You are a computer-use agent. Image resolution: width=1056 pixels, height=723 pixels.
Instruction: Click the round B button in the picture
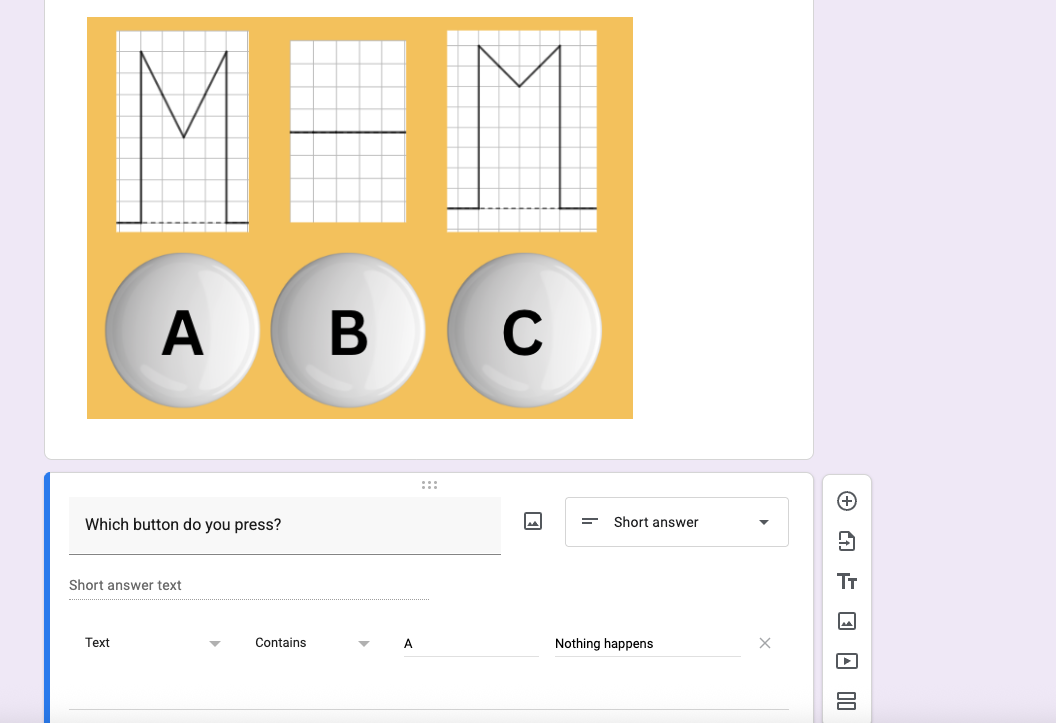[x=348, y=331]
